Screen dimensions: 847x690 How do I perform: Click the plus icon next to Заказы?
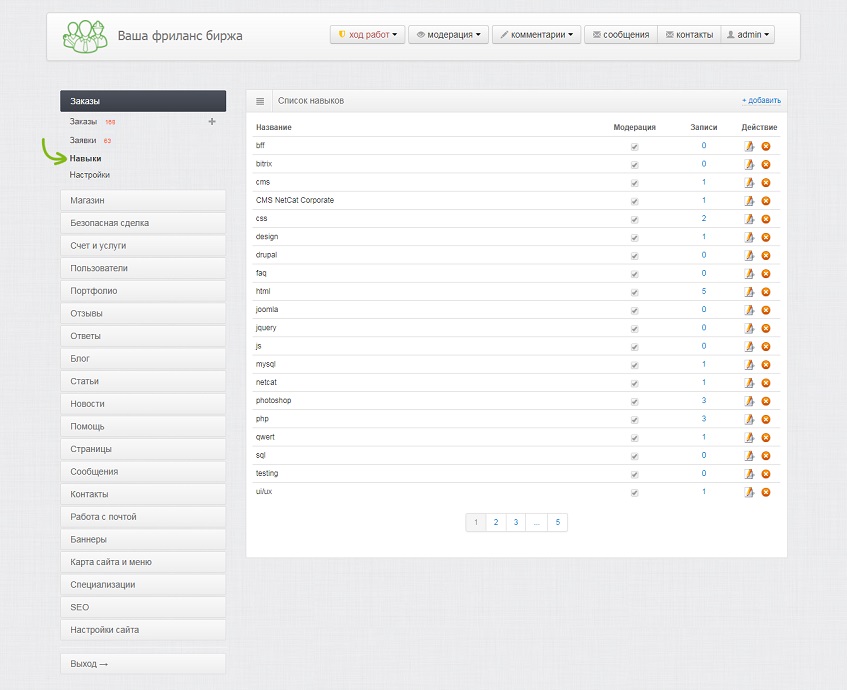[x=212, y=122]
